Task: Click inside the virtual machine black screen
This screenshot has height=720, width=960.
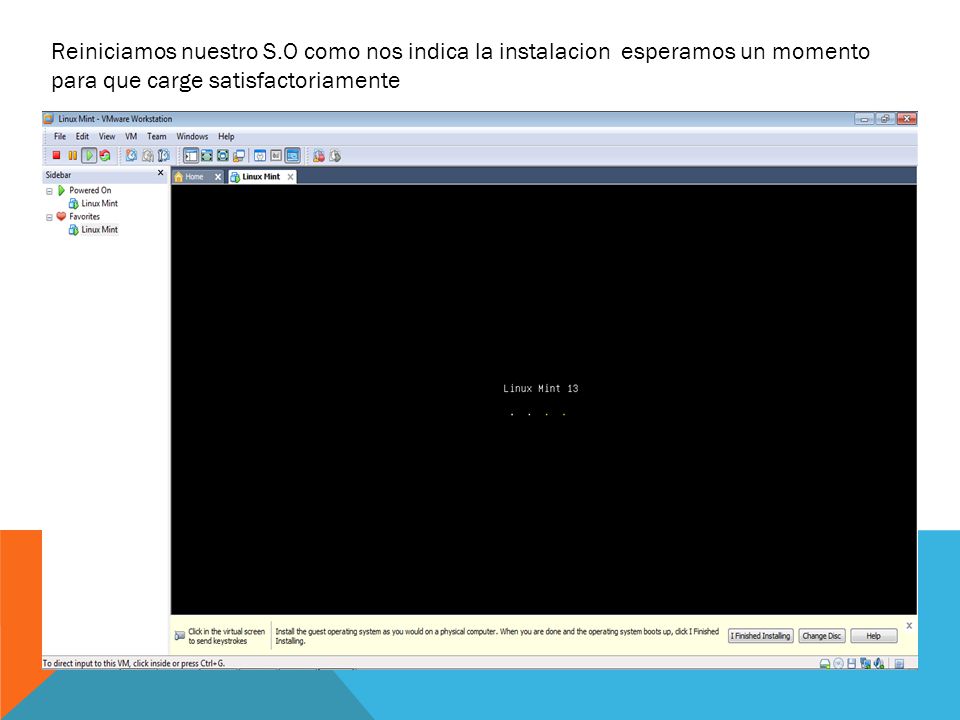Action: click(544, 399)
